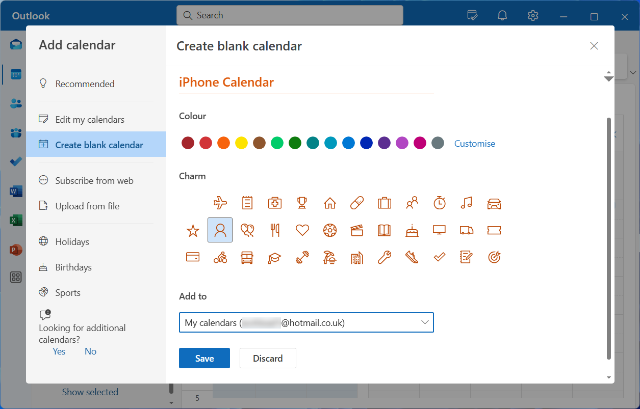Viewport: 640px width, 409px height.
Task: Pick the dark red colour swatch
Action: point(188,143)
